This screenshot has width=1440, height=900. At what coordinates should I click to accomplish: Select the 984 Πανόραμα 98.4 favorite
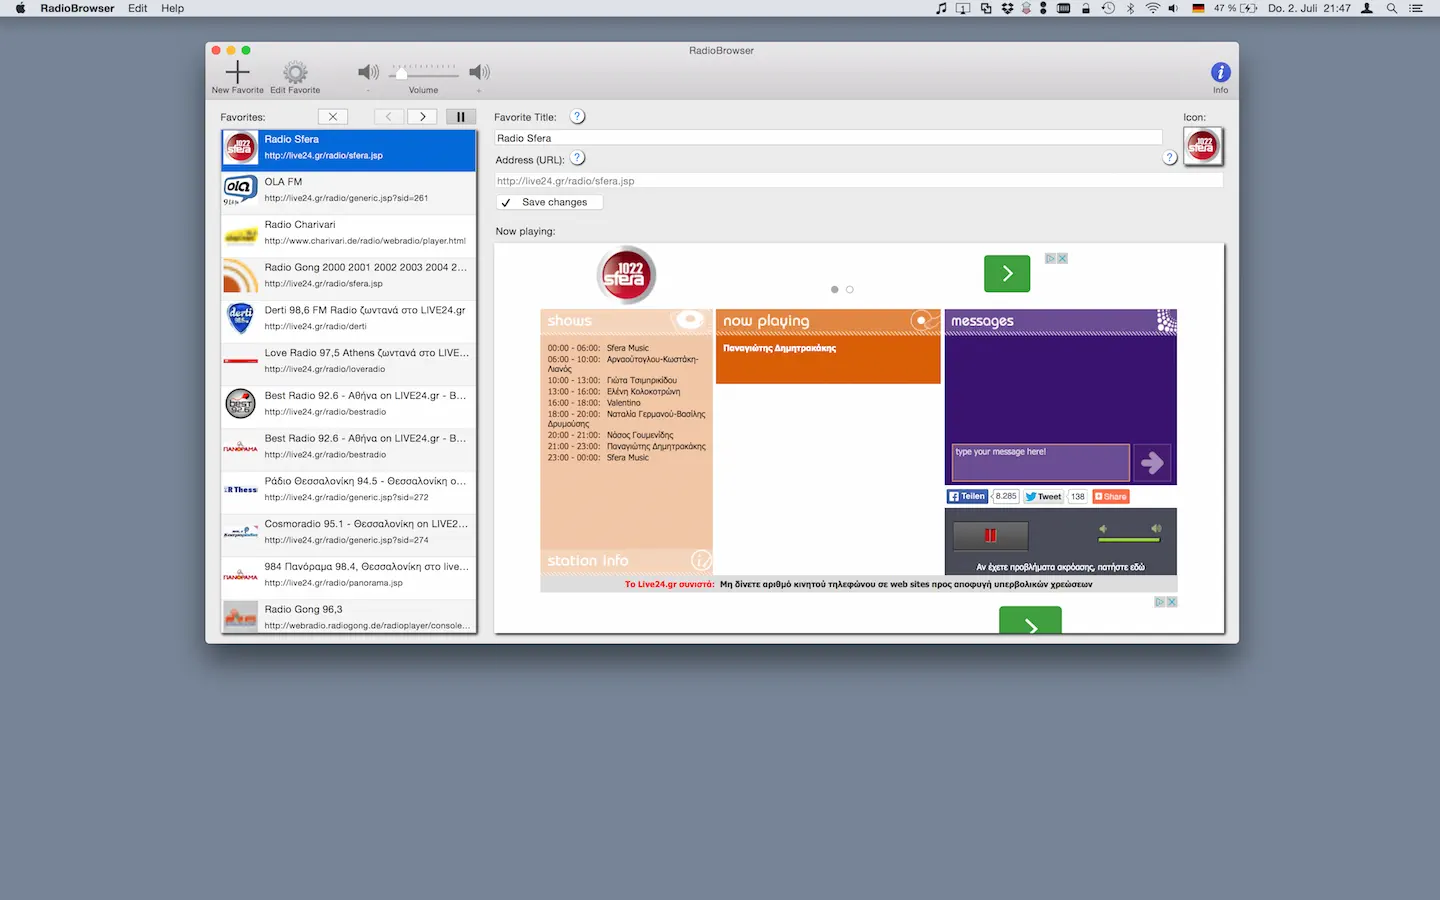point(349,578)
